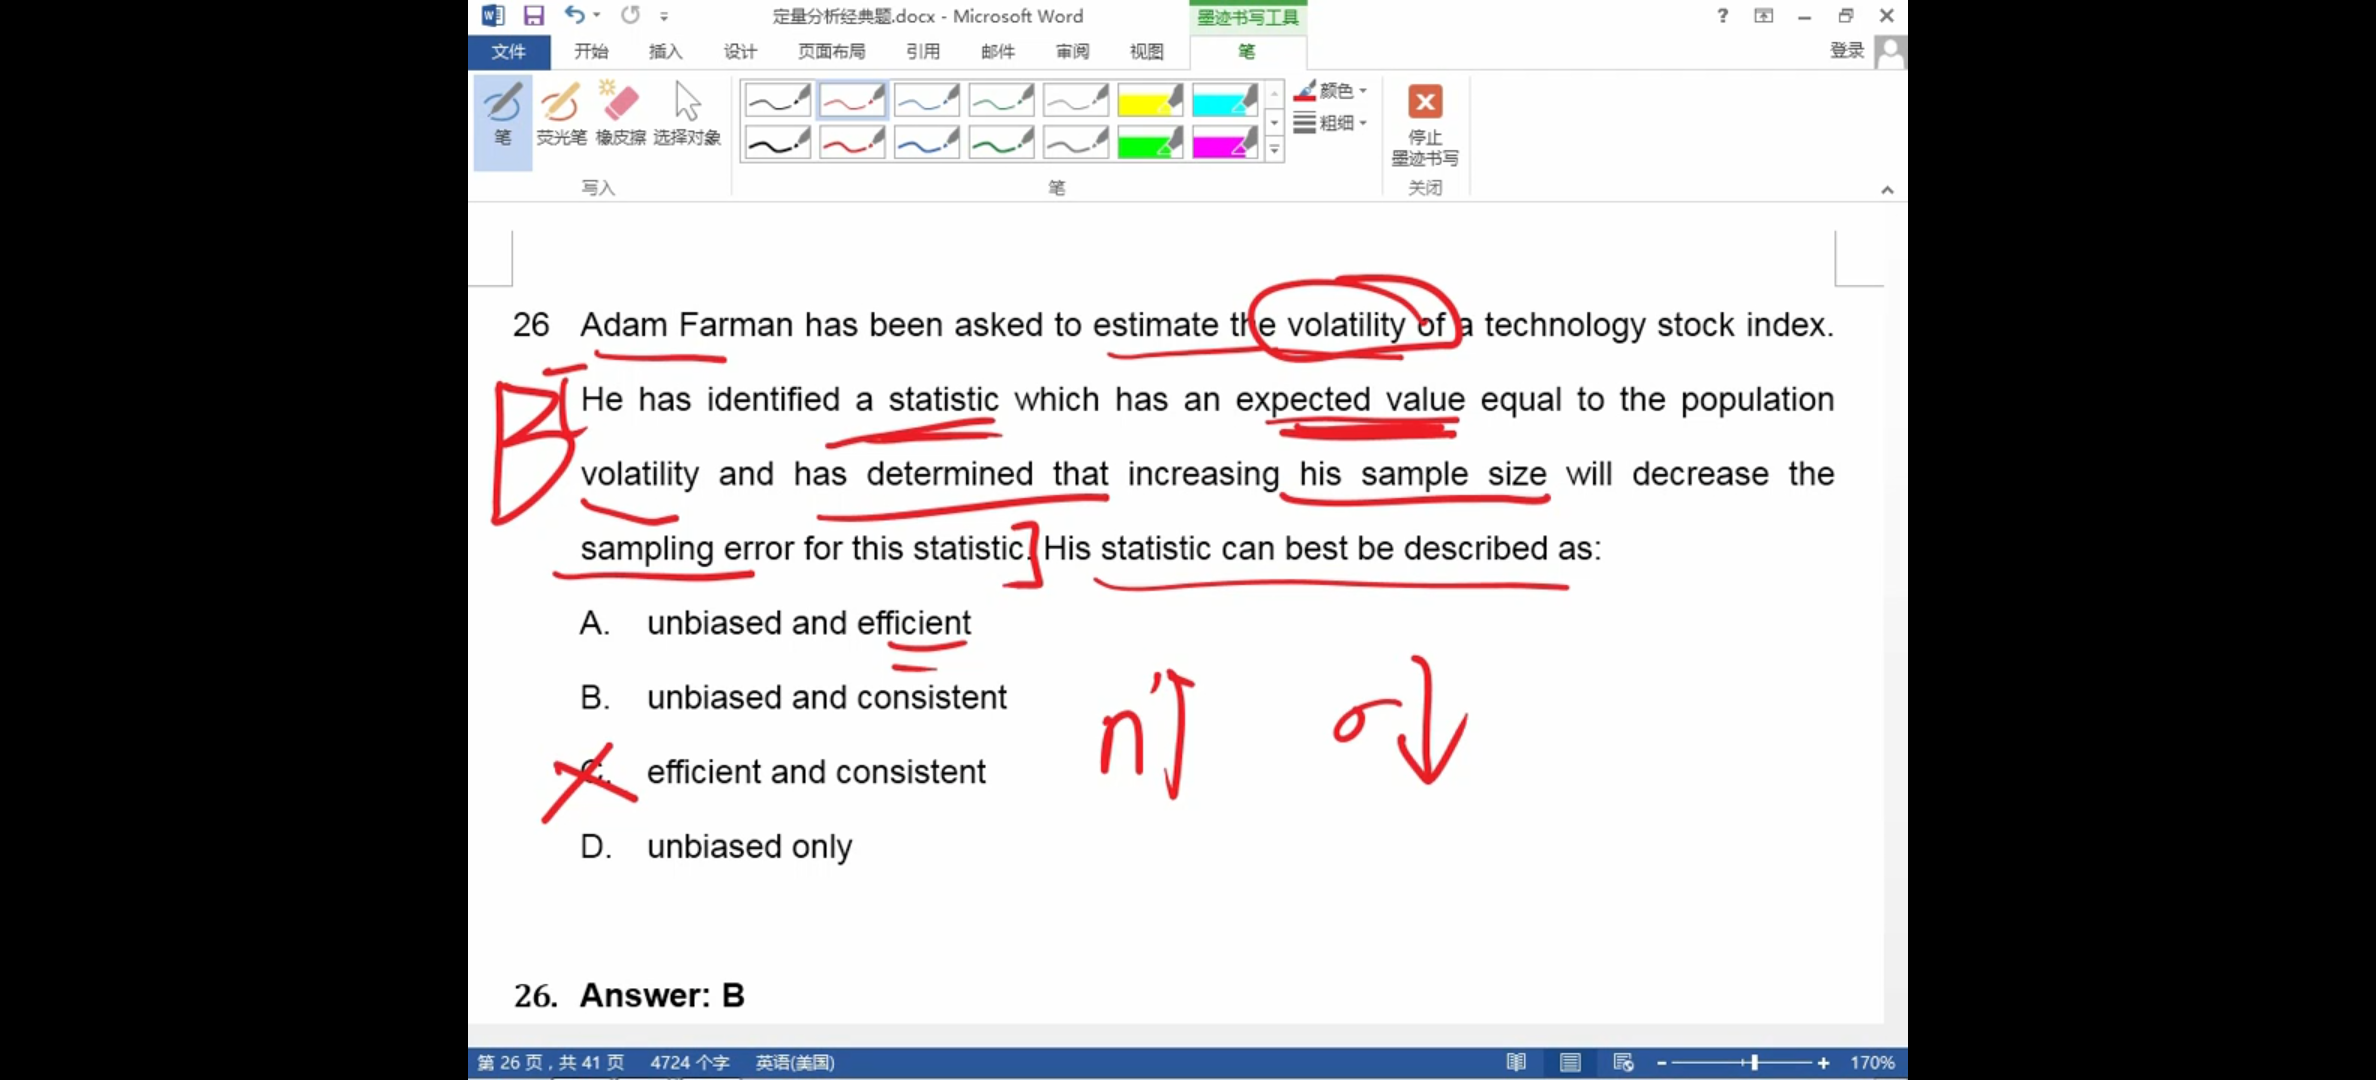2376x1080 pixels.
Task: Click the word count in status bar
Action: [689, 1062]
